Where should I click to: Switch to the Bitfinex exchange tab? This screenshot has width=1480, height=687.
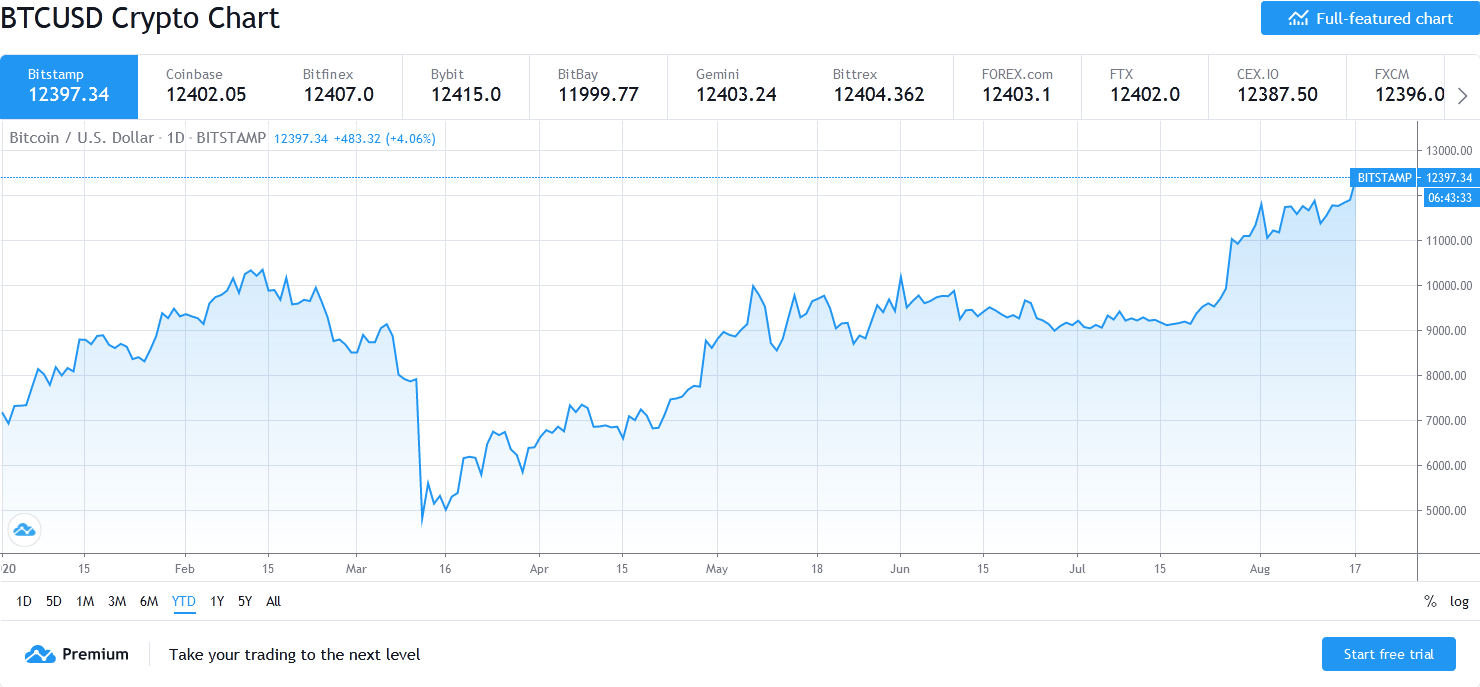tap(339, 86)
